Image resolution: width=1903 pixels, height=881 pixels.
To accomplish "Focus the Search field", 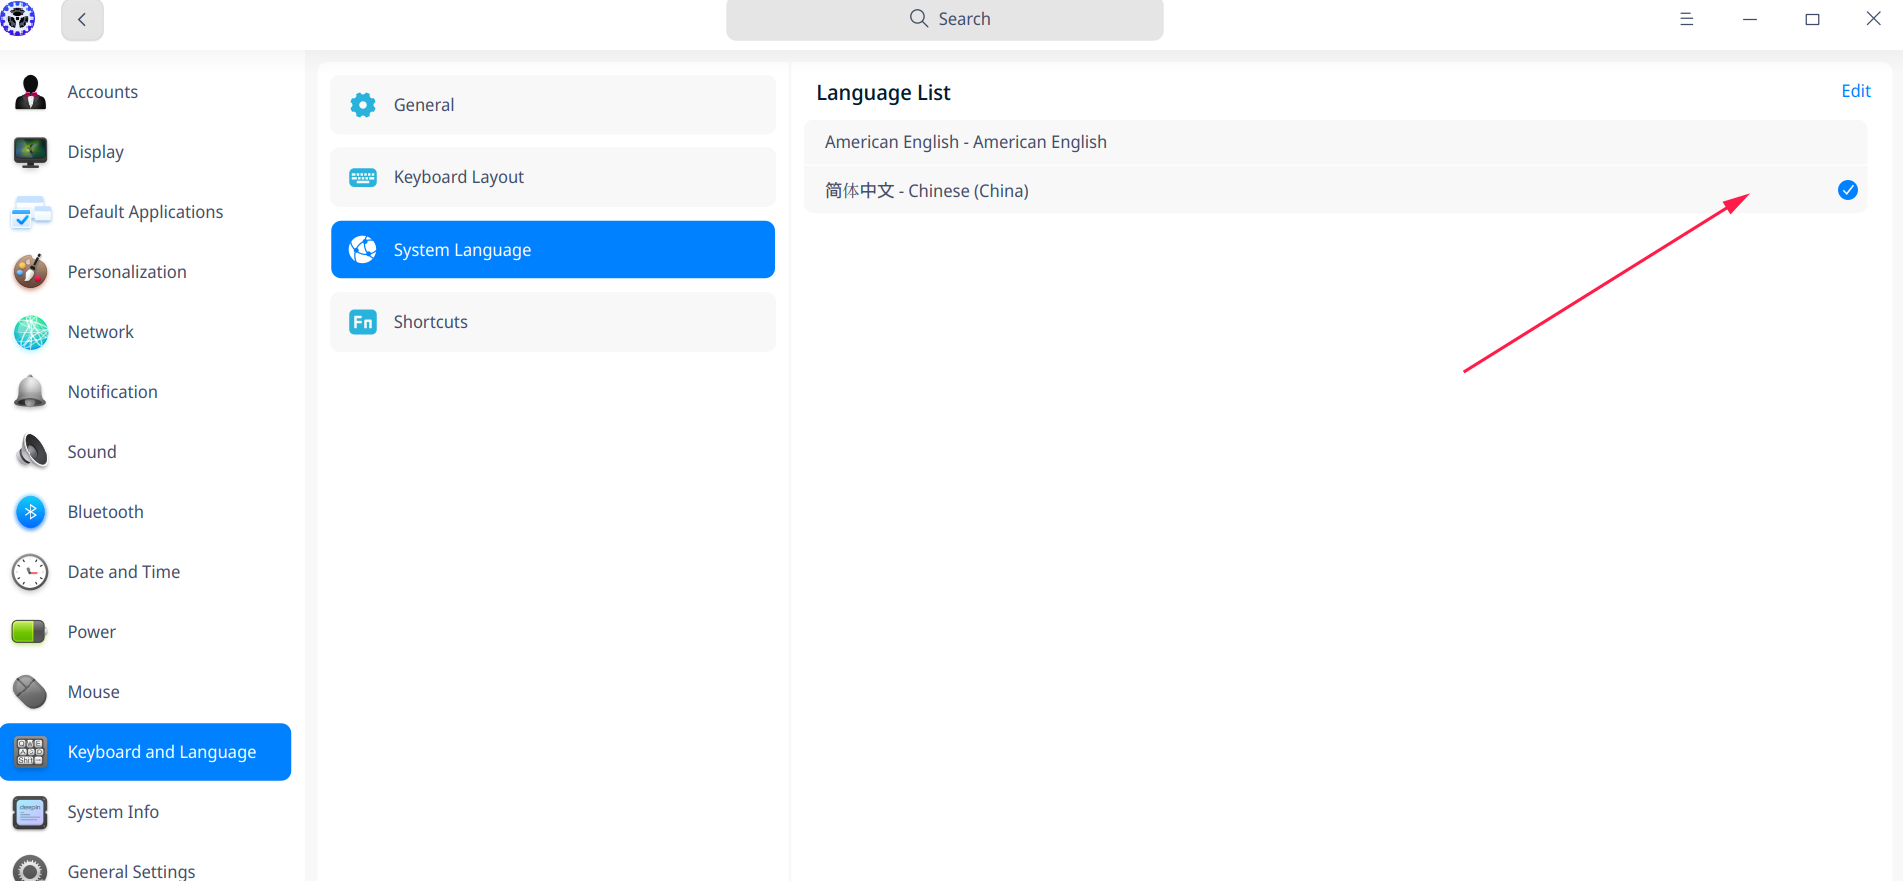I will click(x=945, y=19).
